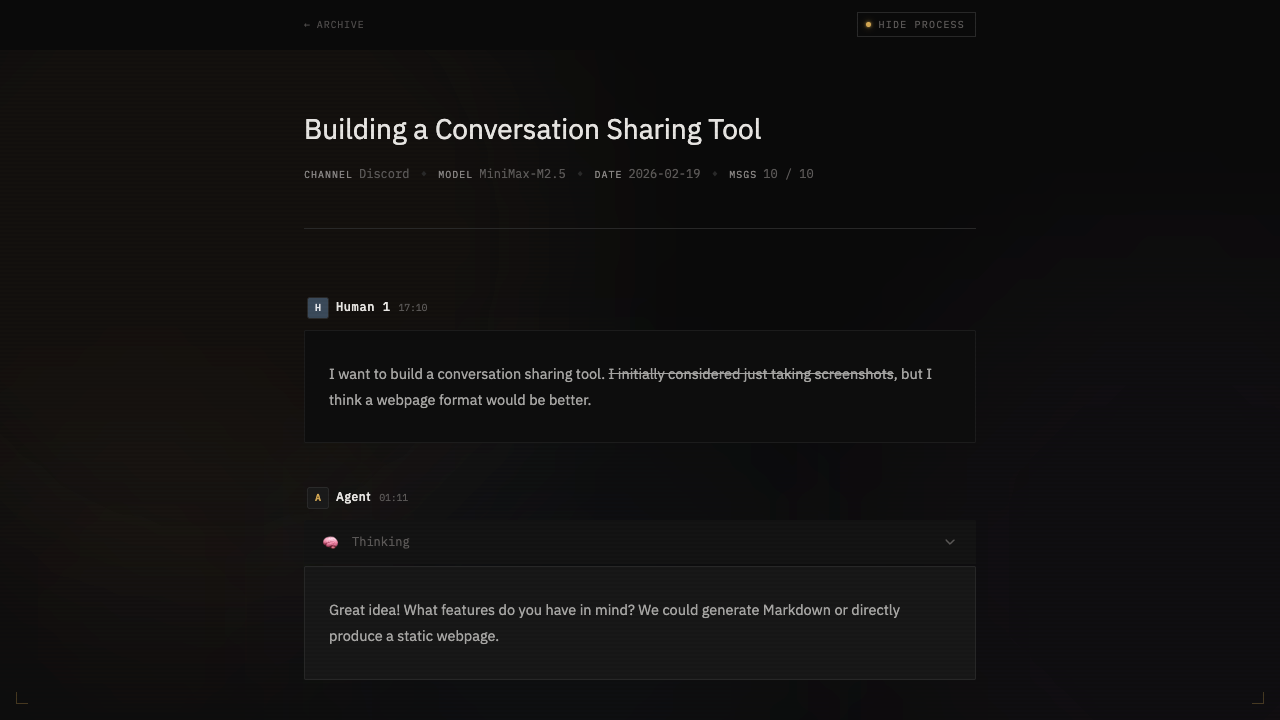
Task: Toggle HIDE PROCESS in the top bar
Action: tap(916, 24)
